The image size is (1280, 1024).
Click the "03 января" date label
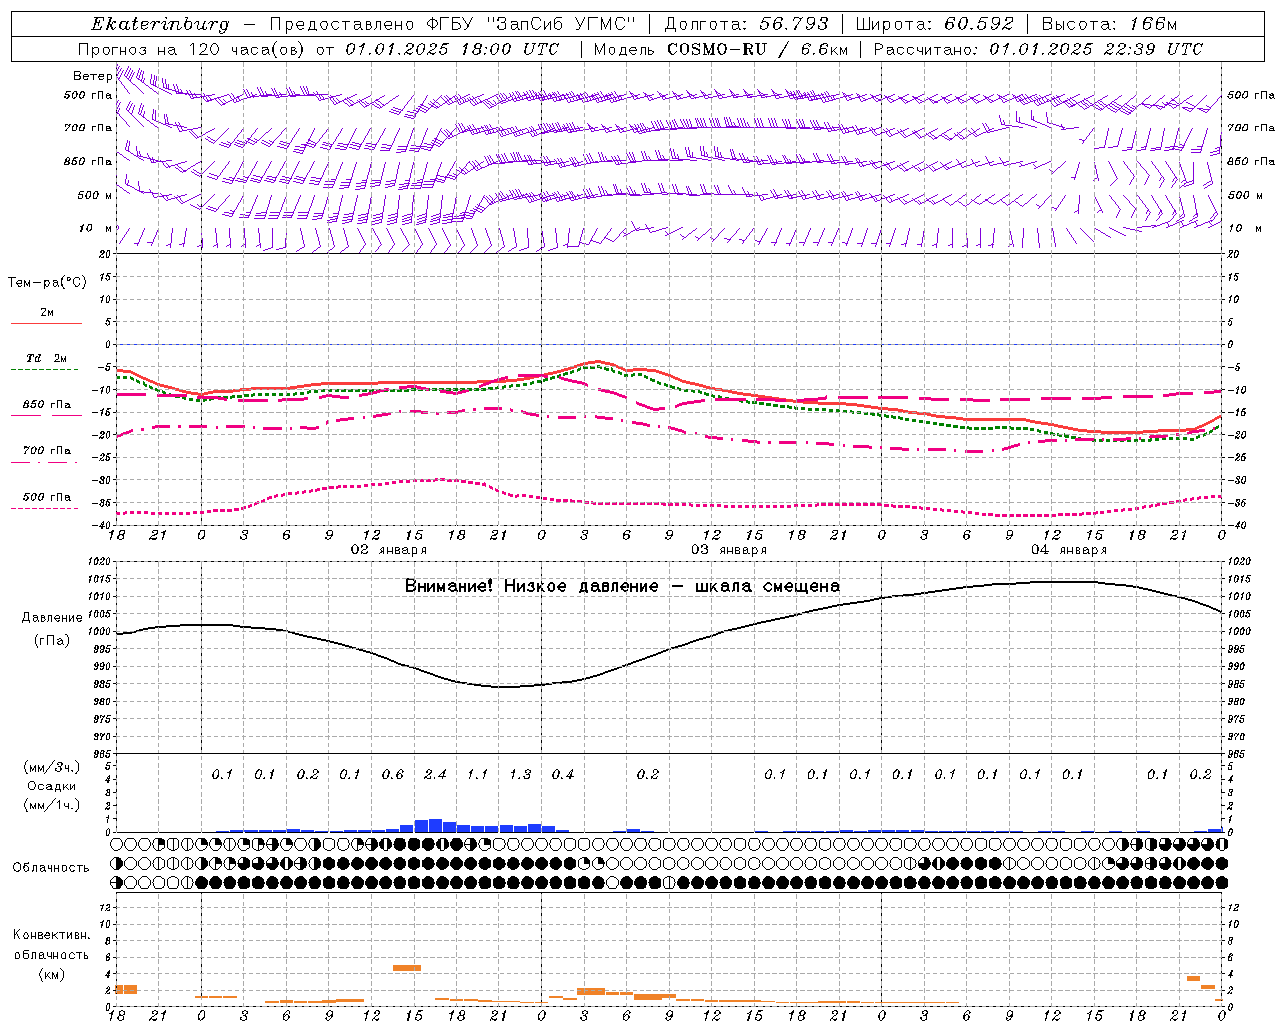click(x=729, y=550)
